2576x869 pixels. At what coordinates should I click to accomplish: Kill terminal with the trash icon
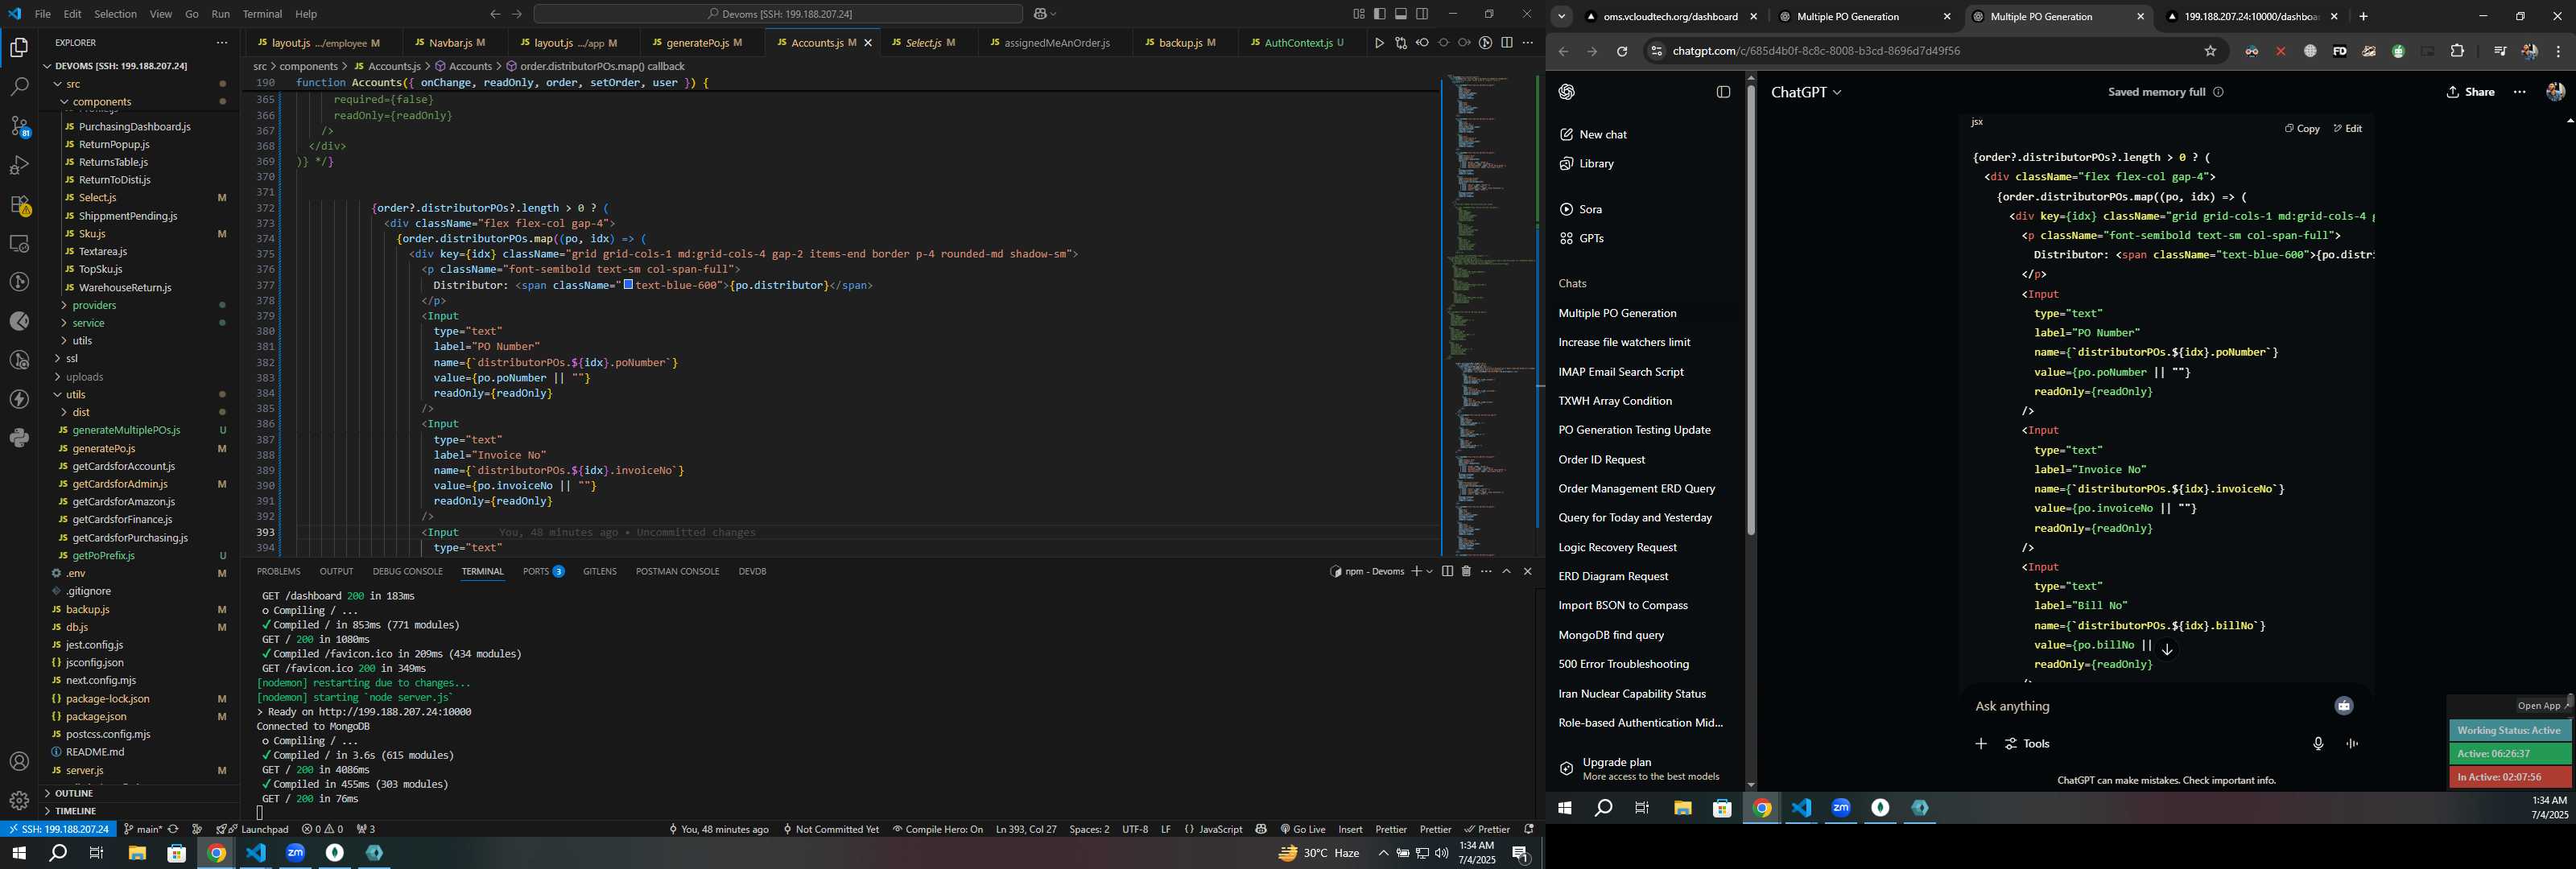pyautogui.click(x=1466, y=571)
